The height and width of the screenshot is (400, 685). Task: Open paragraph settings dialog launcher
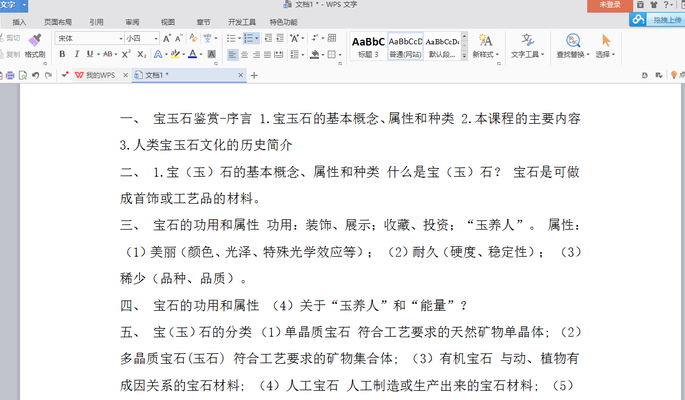(340, 64)
